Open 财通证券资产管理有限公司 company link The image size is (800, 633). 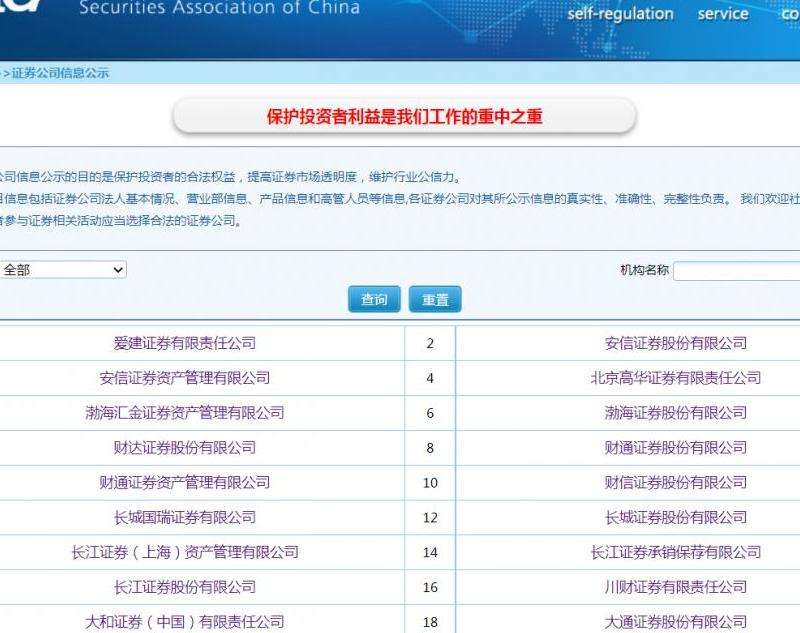click(185, 483)
